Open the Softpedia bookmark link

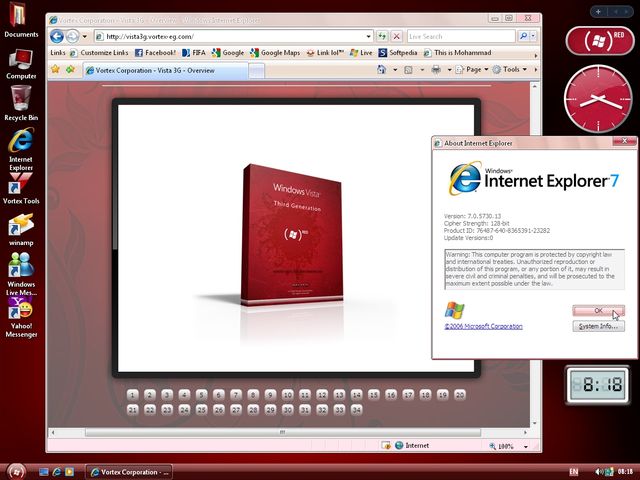pyautogui.click(x=398, y=53)
